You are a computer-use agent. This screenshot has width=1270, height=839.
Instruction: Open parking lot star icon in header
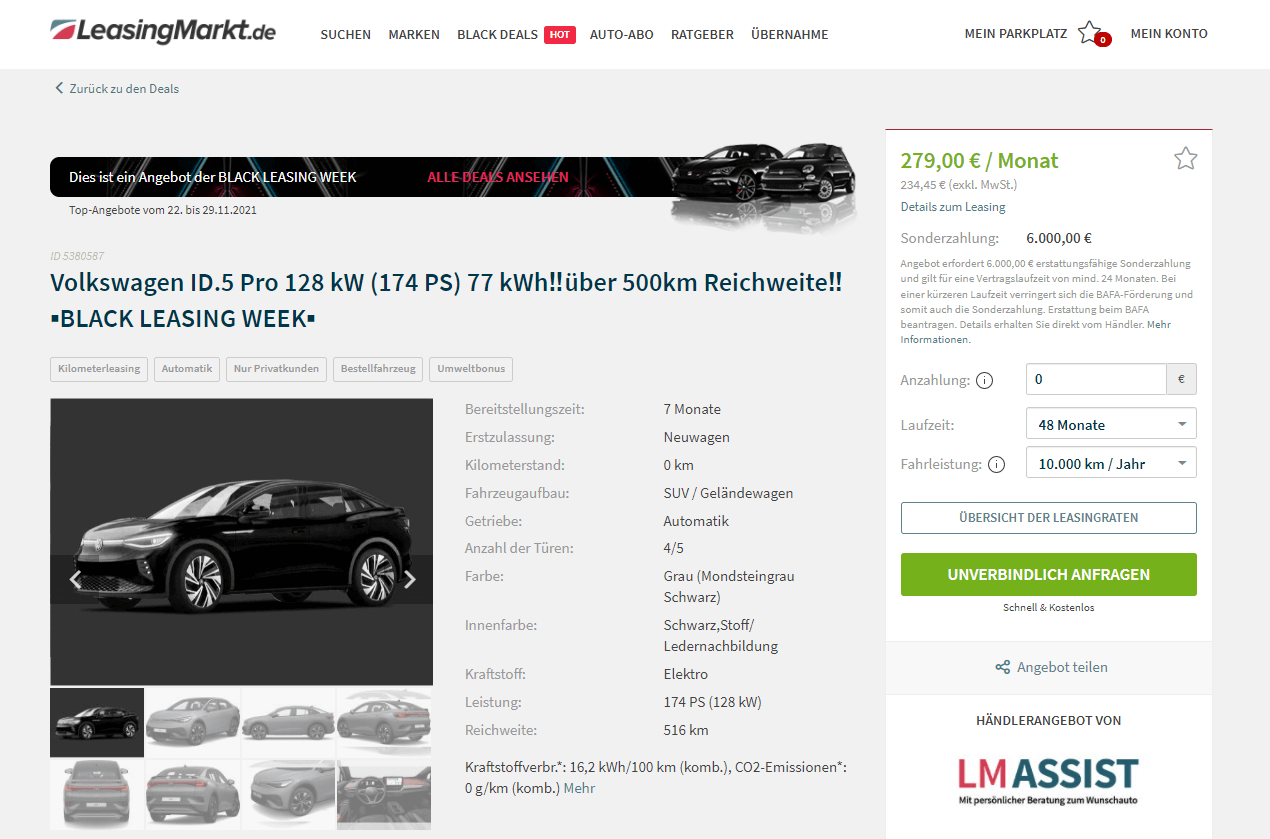[x=1091, y=33]
